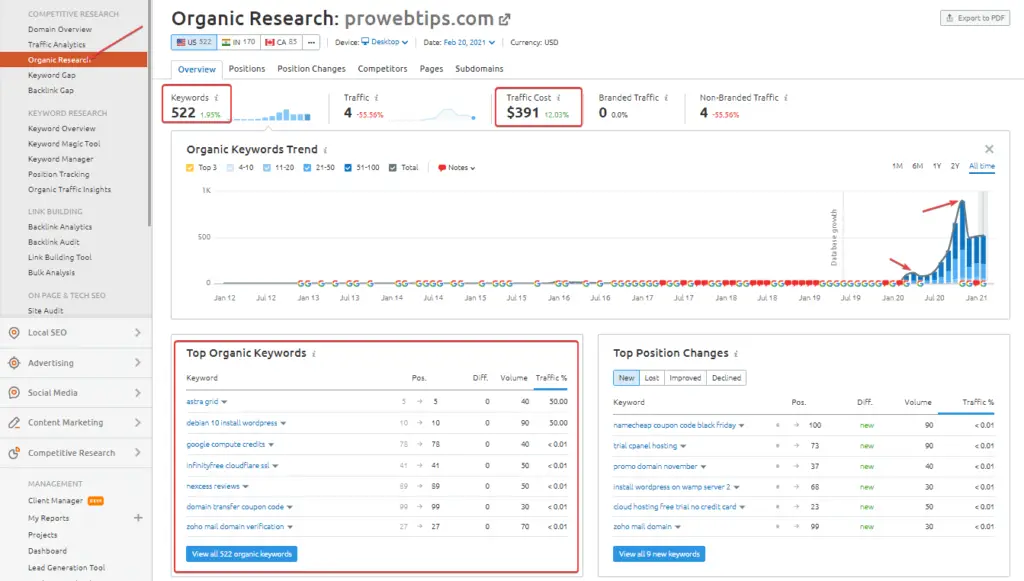Open the Date Feb 20, 2021 dropdown
1024x581 pixels.
469,42
